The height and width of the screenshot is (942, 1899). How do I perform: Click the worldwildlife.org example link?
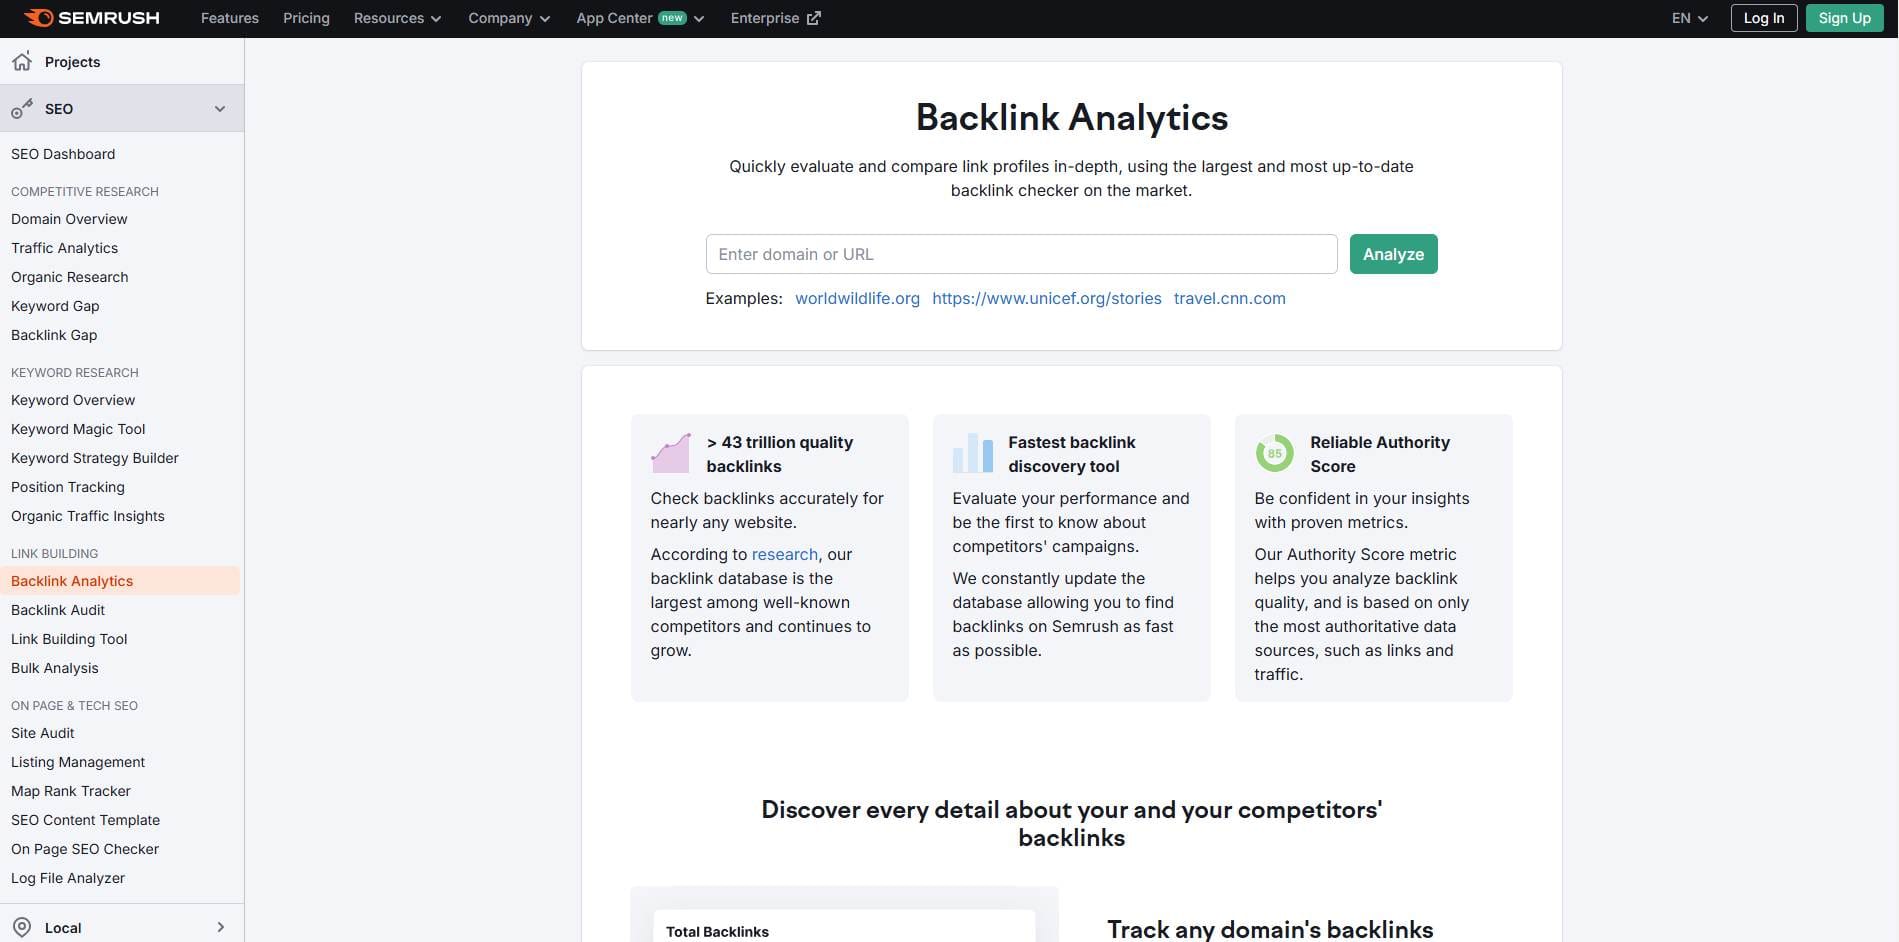857,298
